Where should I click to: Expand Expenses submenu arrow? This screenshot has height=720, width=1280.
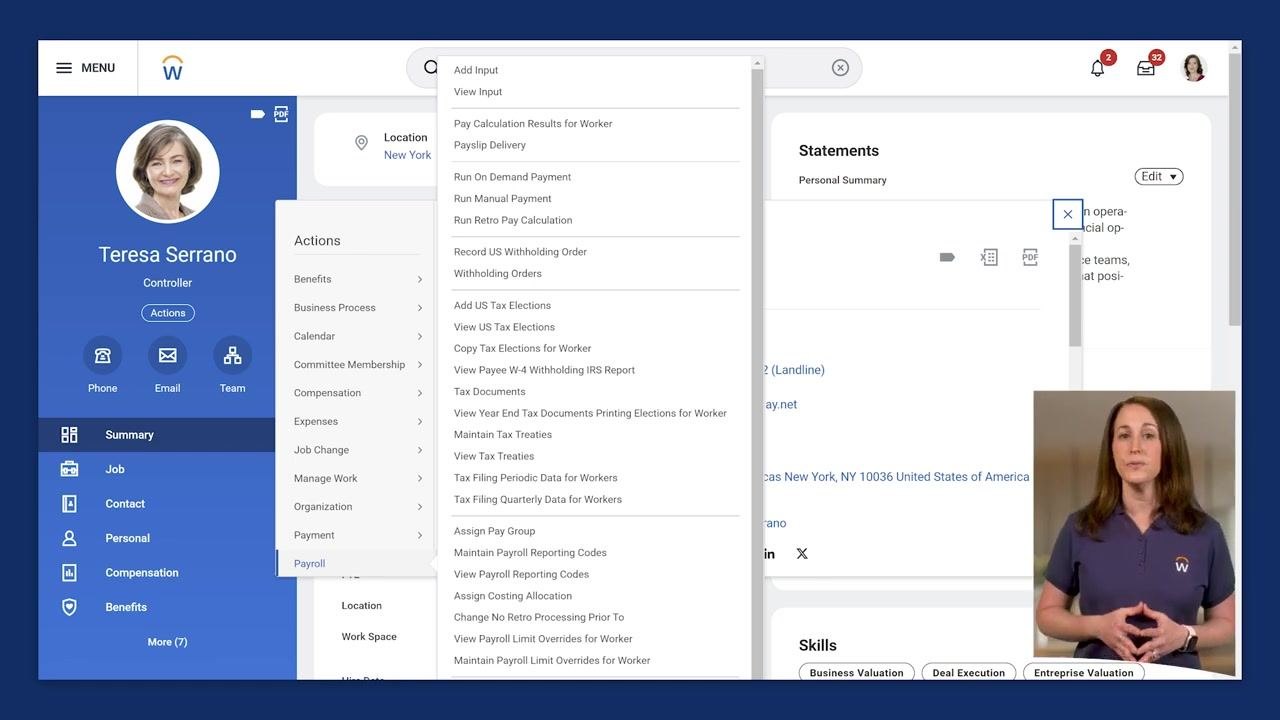420,422
